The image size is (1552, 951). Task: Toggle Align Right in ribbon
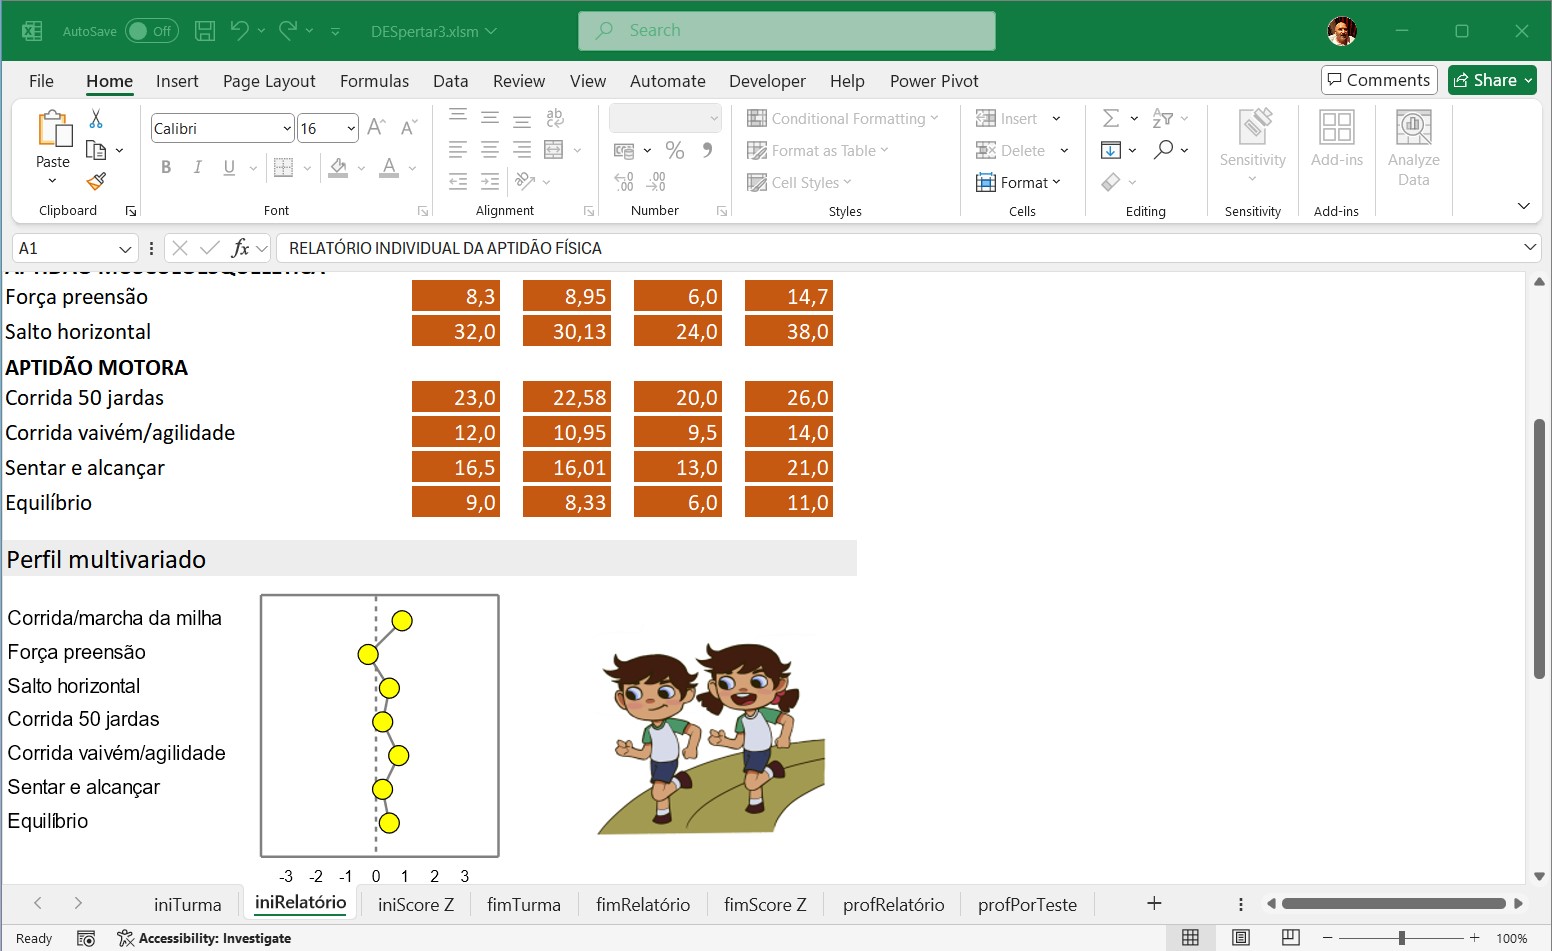tap(522, 150)
